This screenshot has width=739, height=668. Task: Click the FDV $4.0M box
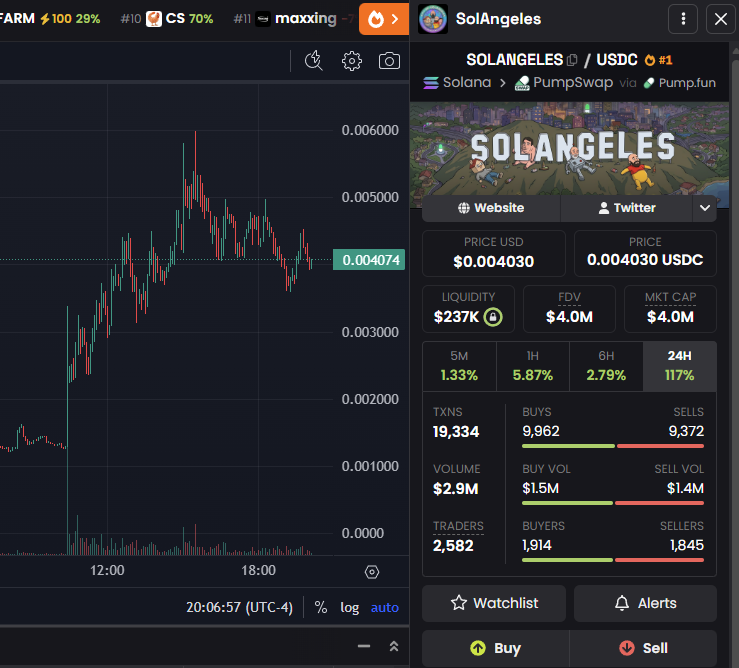569,309
